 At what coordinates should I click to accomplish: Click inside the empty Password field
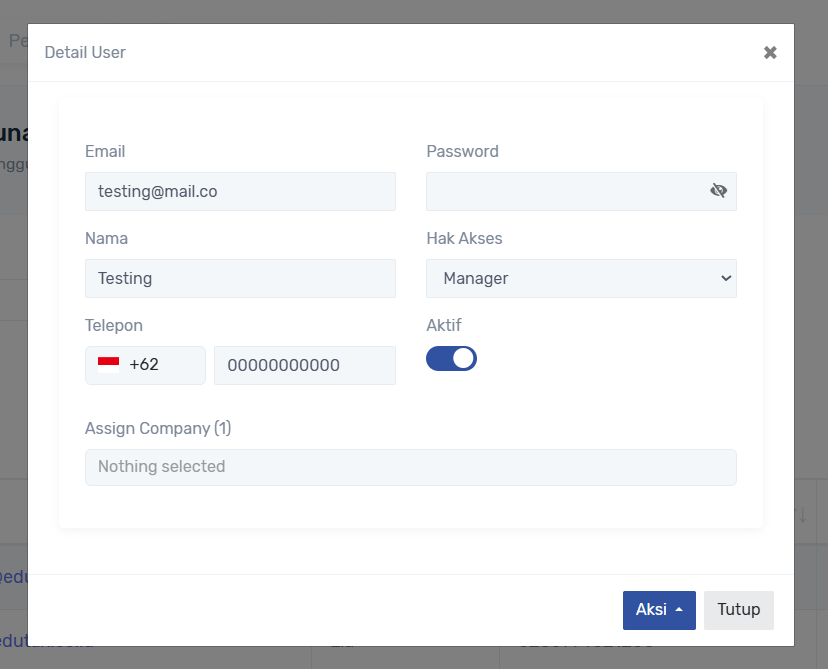point(565,191)
